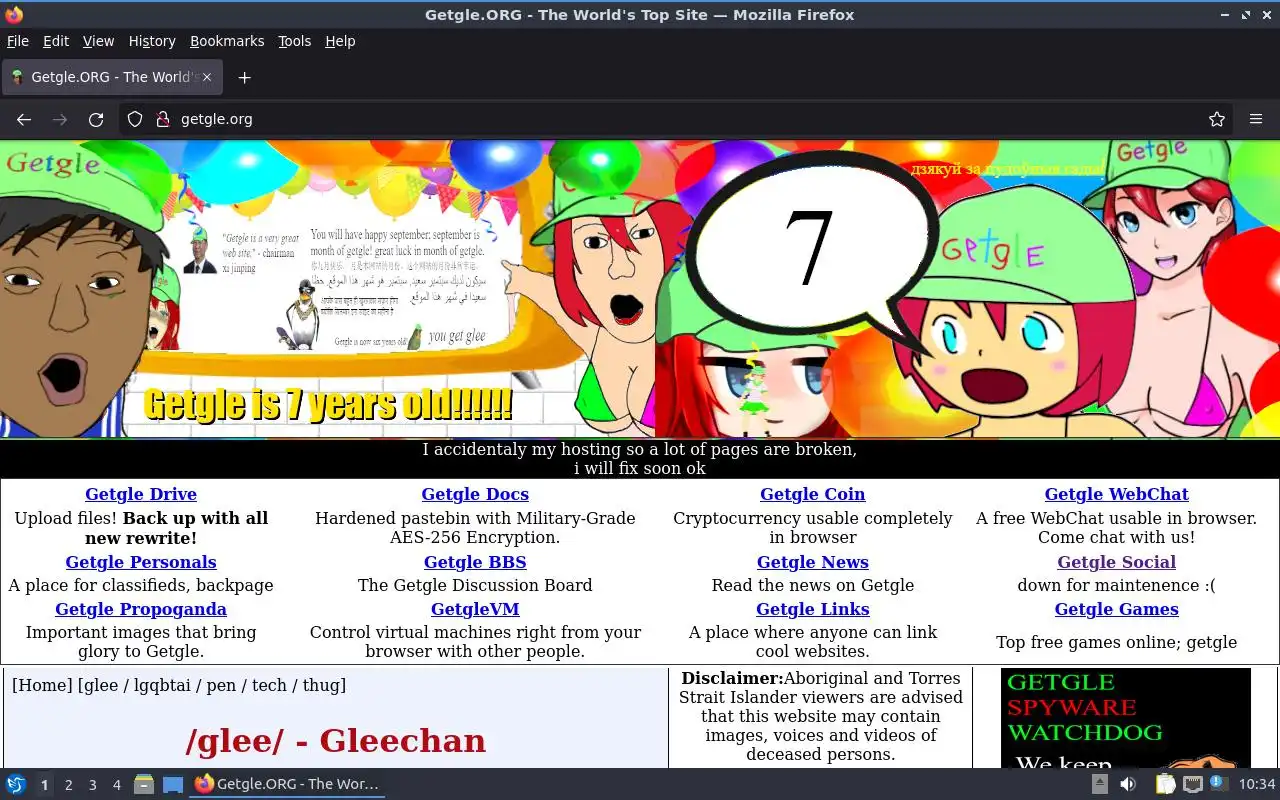
Task: Switch to workspace 2
Action: 68,785
